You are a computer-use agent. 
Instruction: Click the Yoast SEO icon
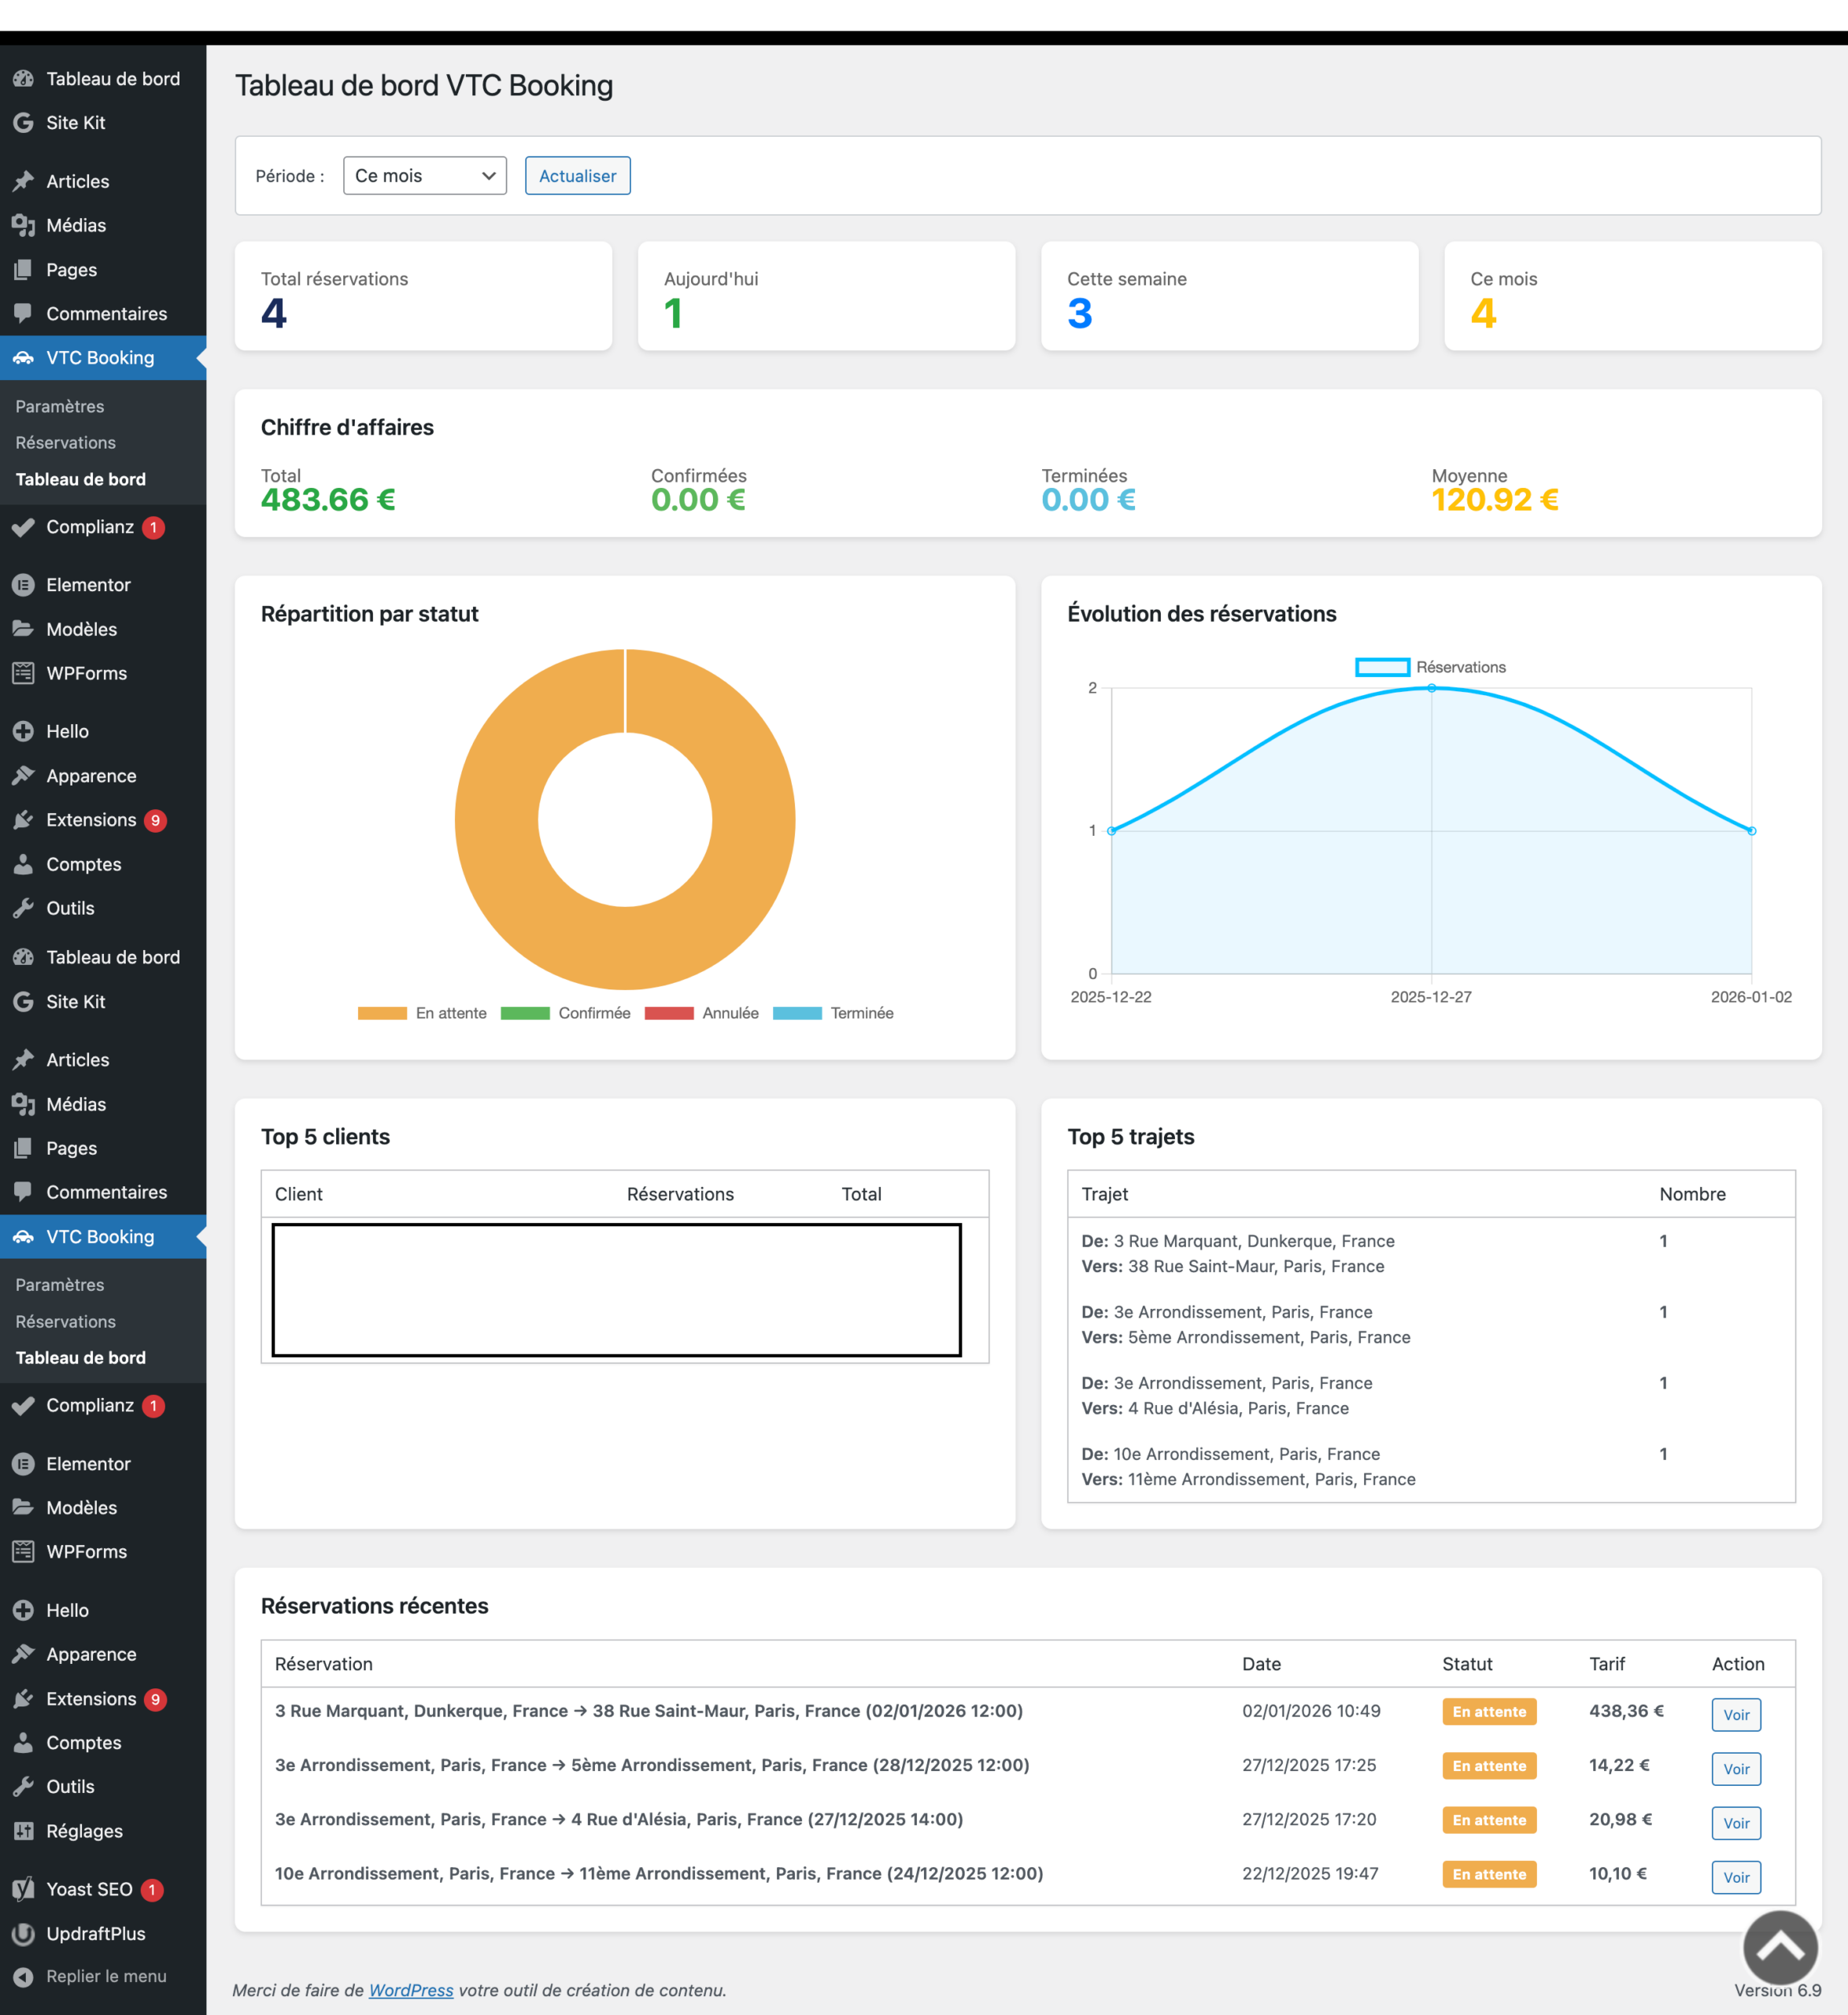(23, 1889)
